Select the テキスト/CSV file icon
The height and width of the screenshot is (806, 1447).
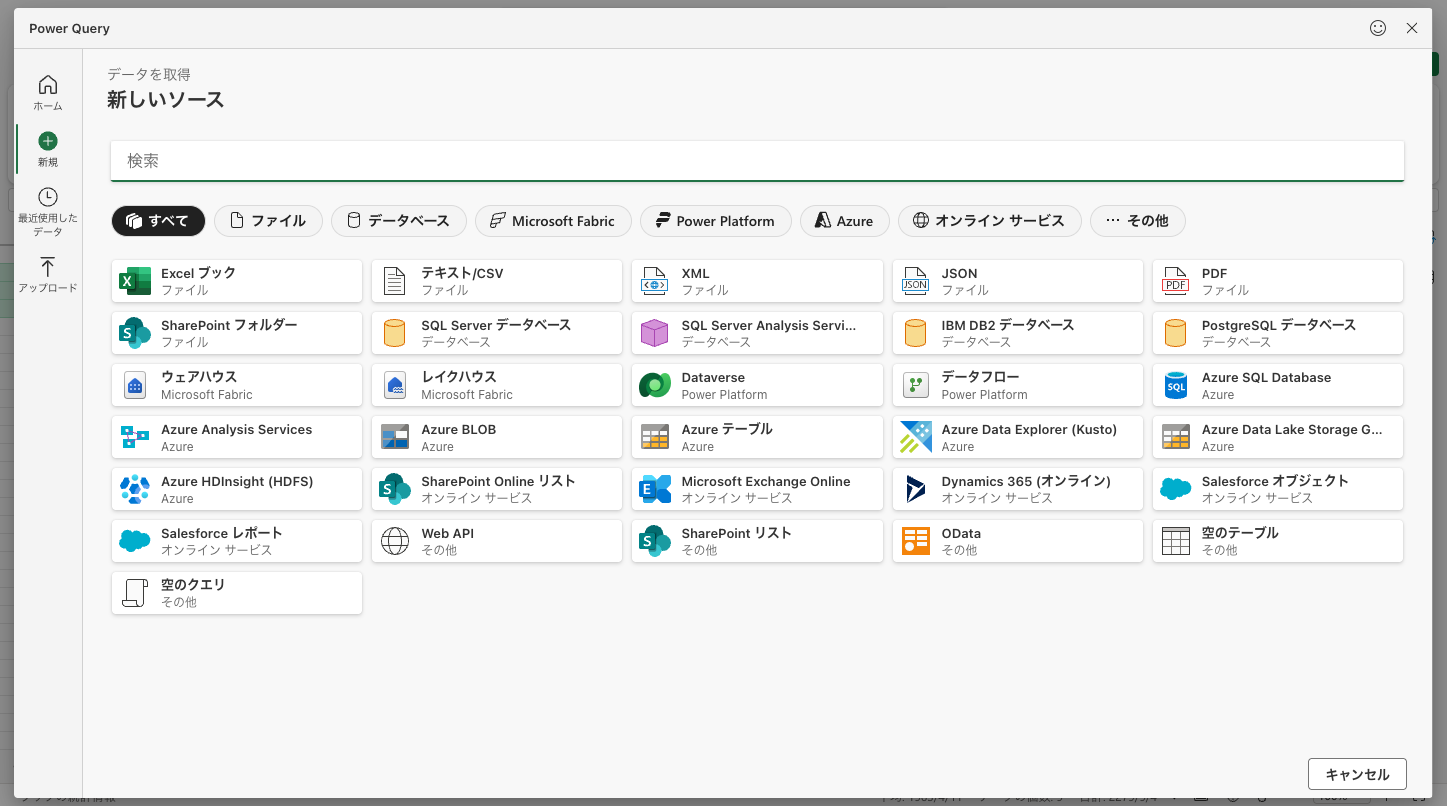tap(395, 281)
